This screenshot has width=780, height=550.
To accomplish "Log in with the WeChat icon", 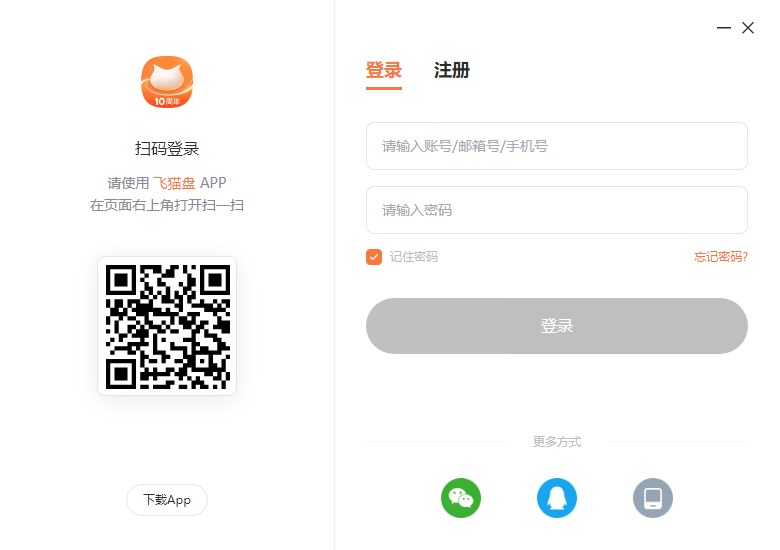I will tap(461, 498).
